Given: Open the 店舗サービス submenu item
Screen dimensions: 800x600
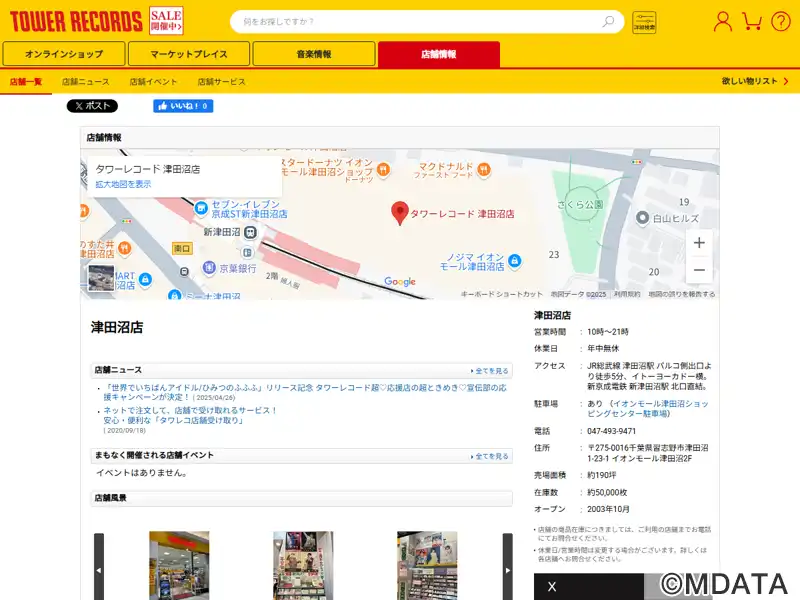Looking at the screenshot, I should click(x=221, y=82).
